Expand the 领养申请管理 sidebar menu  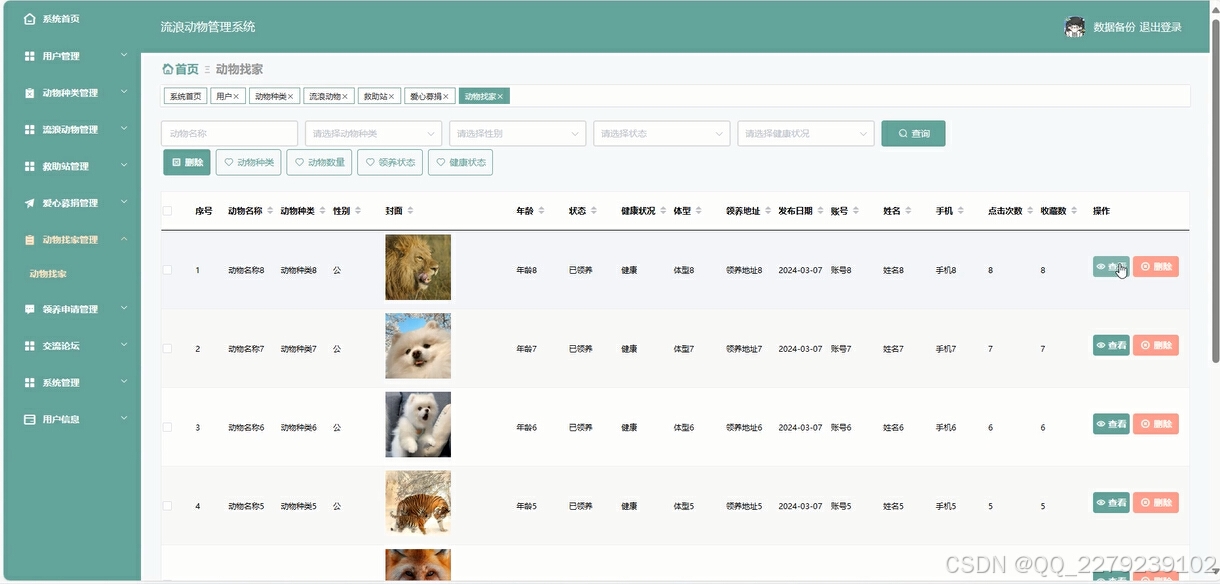(124, 308)
